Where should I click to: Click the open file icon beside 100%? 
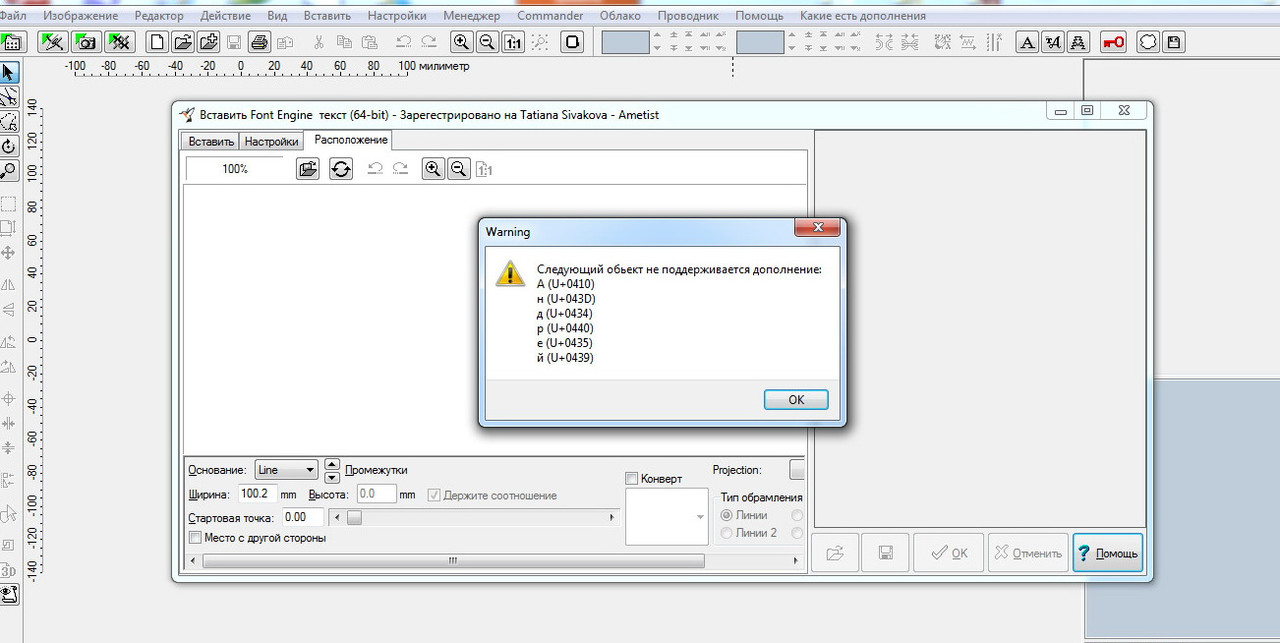[308, 169]
